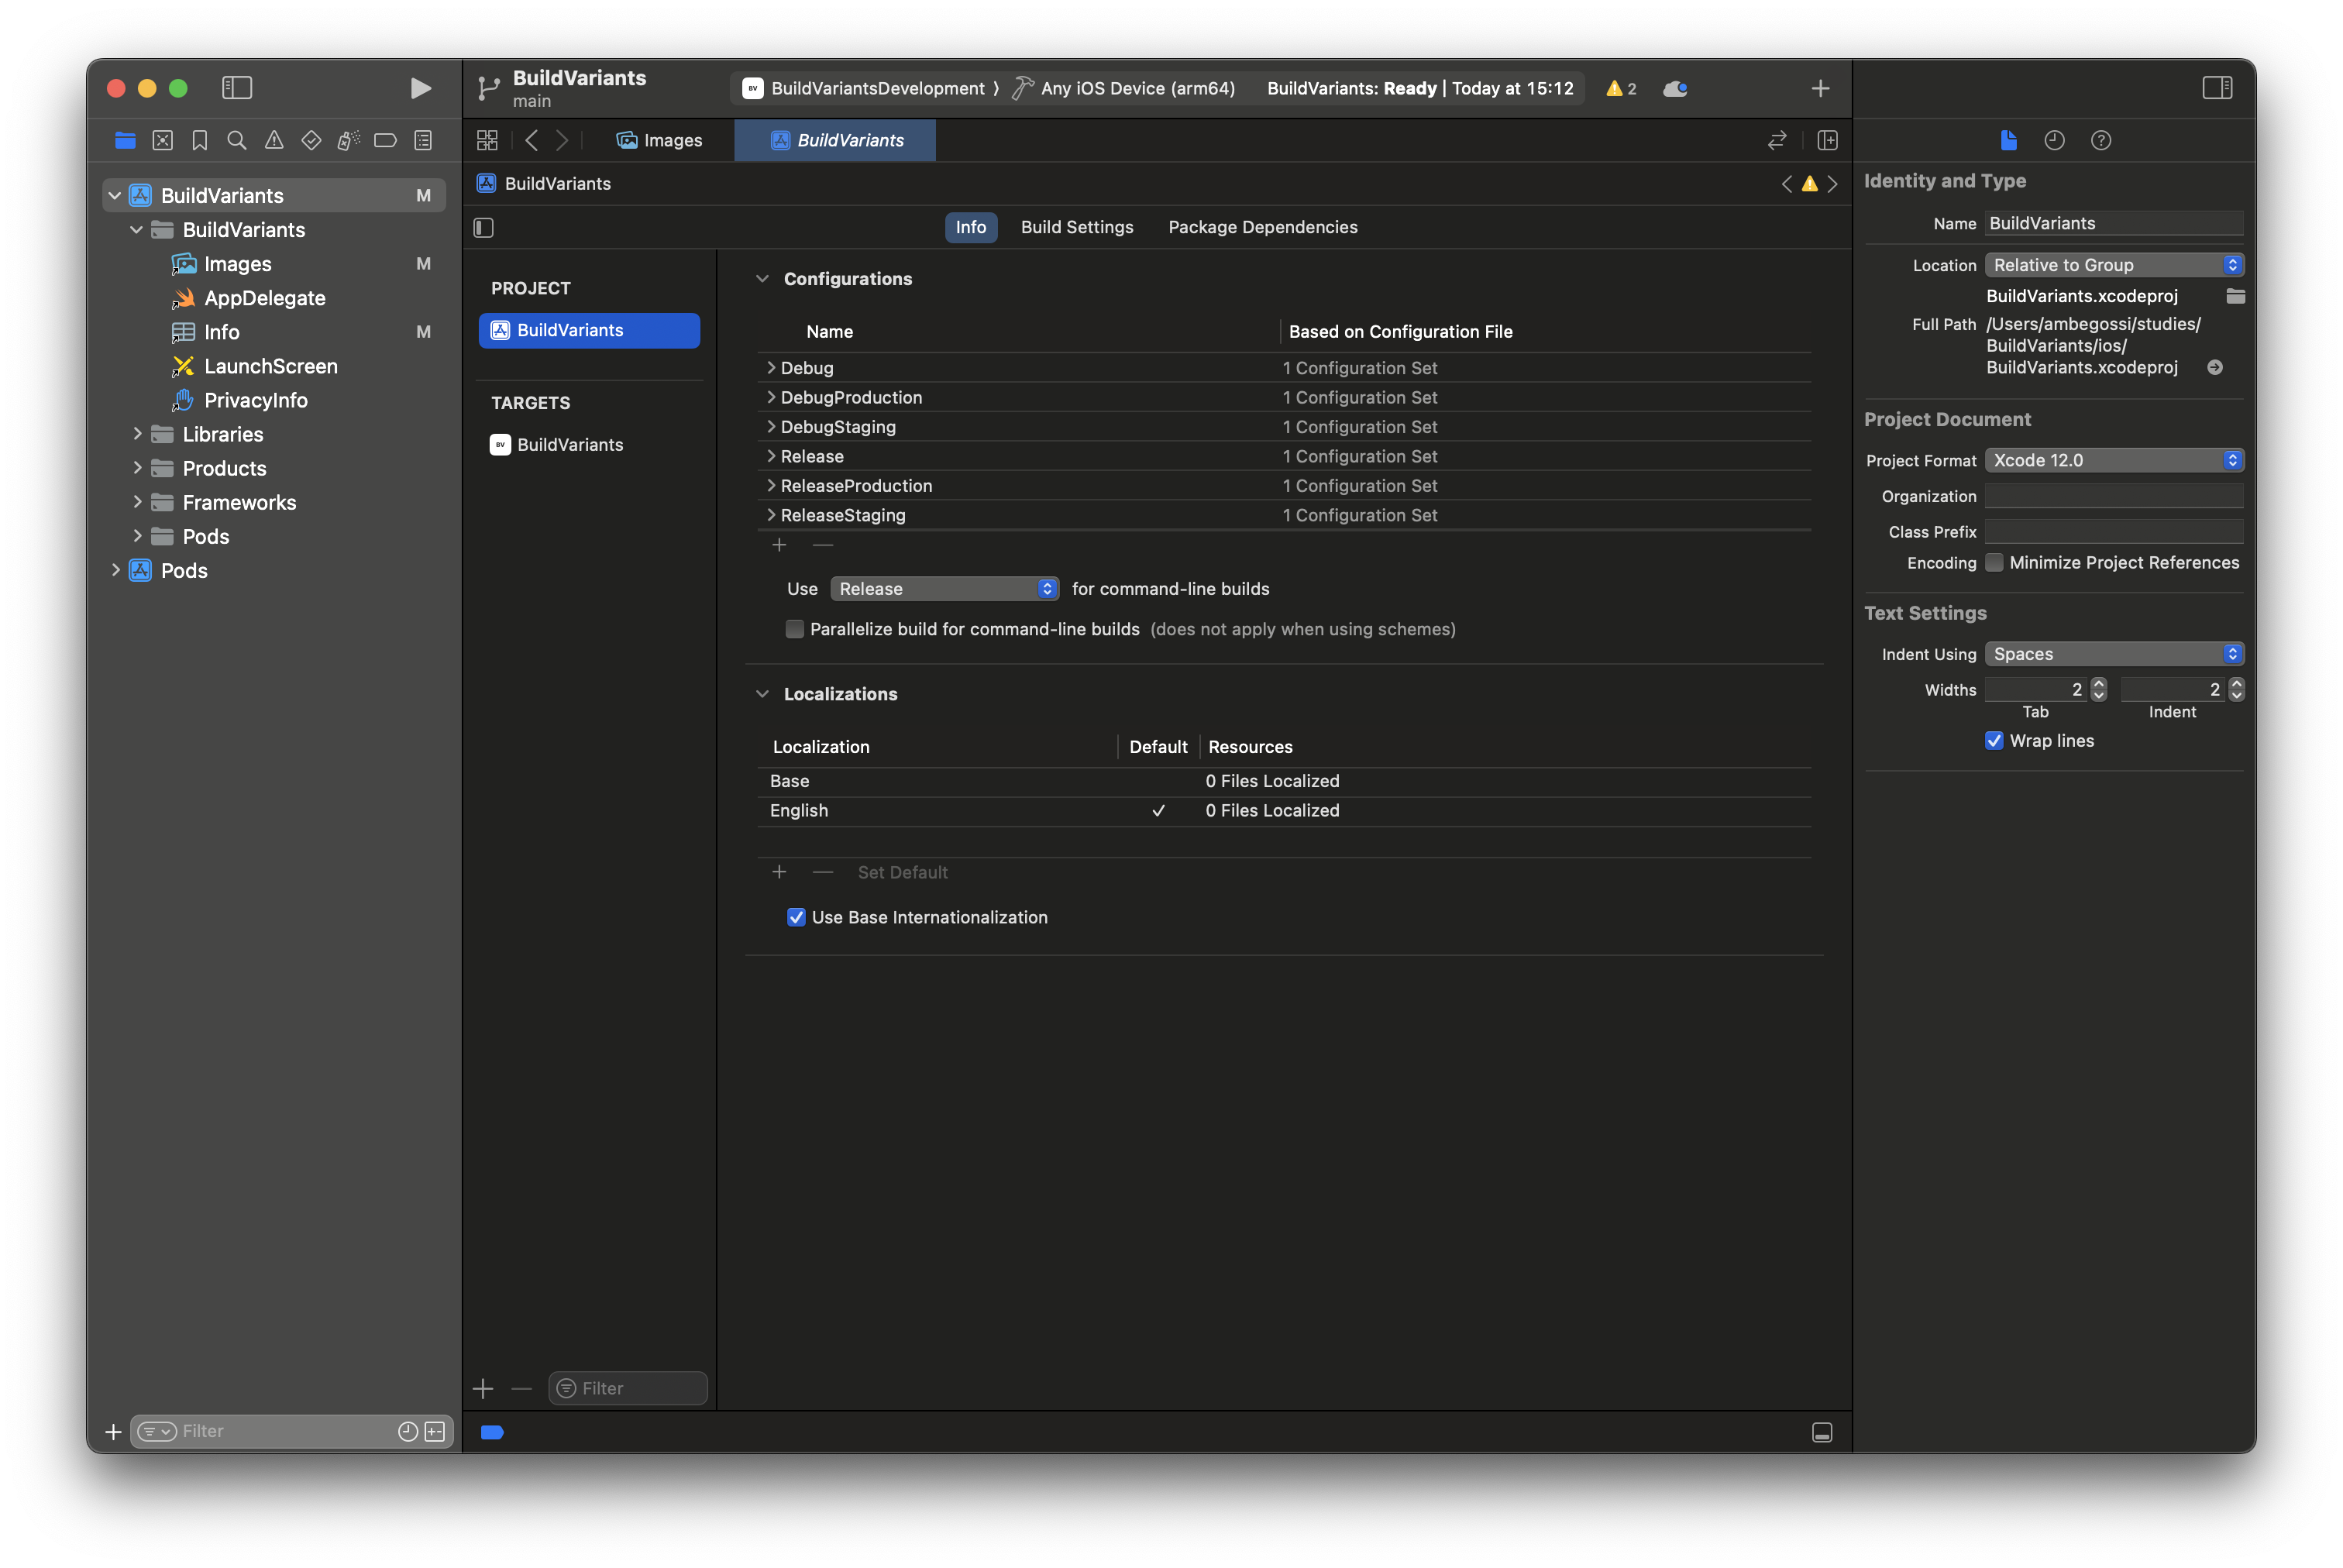Toggle the debug area panel
The width and height of the screenshot is (2343, 1568).
[x=1822, y=1433]
